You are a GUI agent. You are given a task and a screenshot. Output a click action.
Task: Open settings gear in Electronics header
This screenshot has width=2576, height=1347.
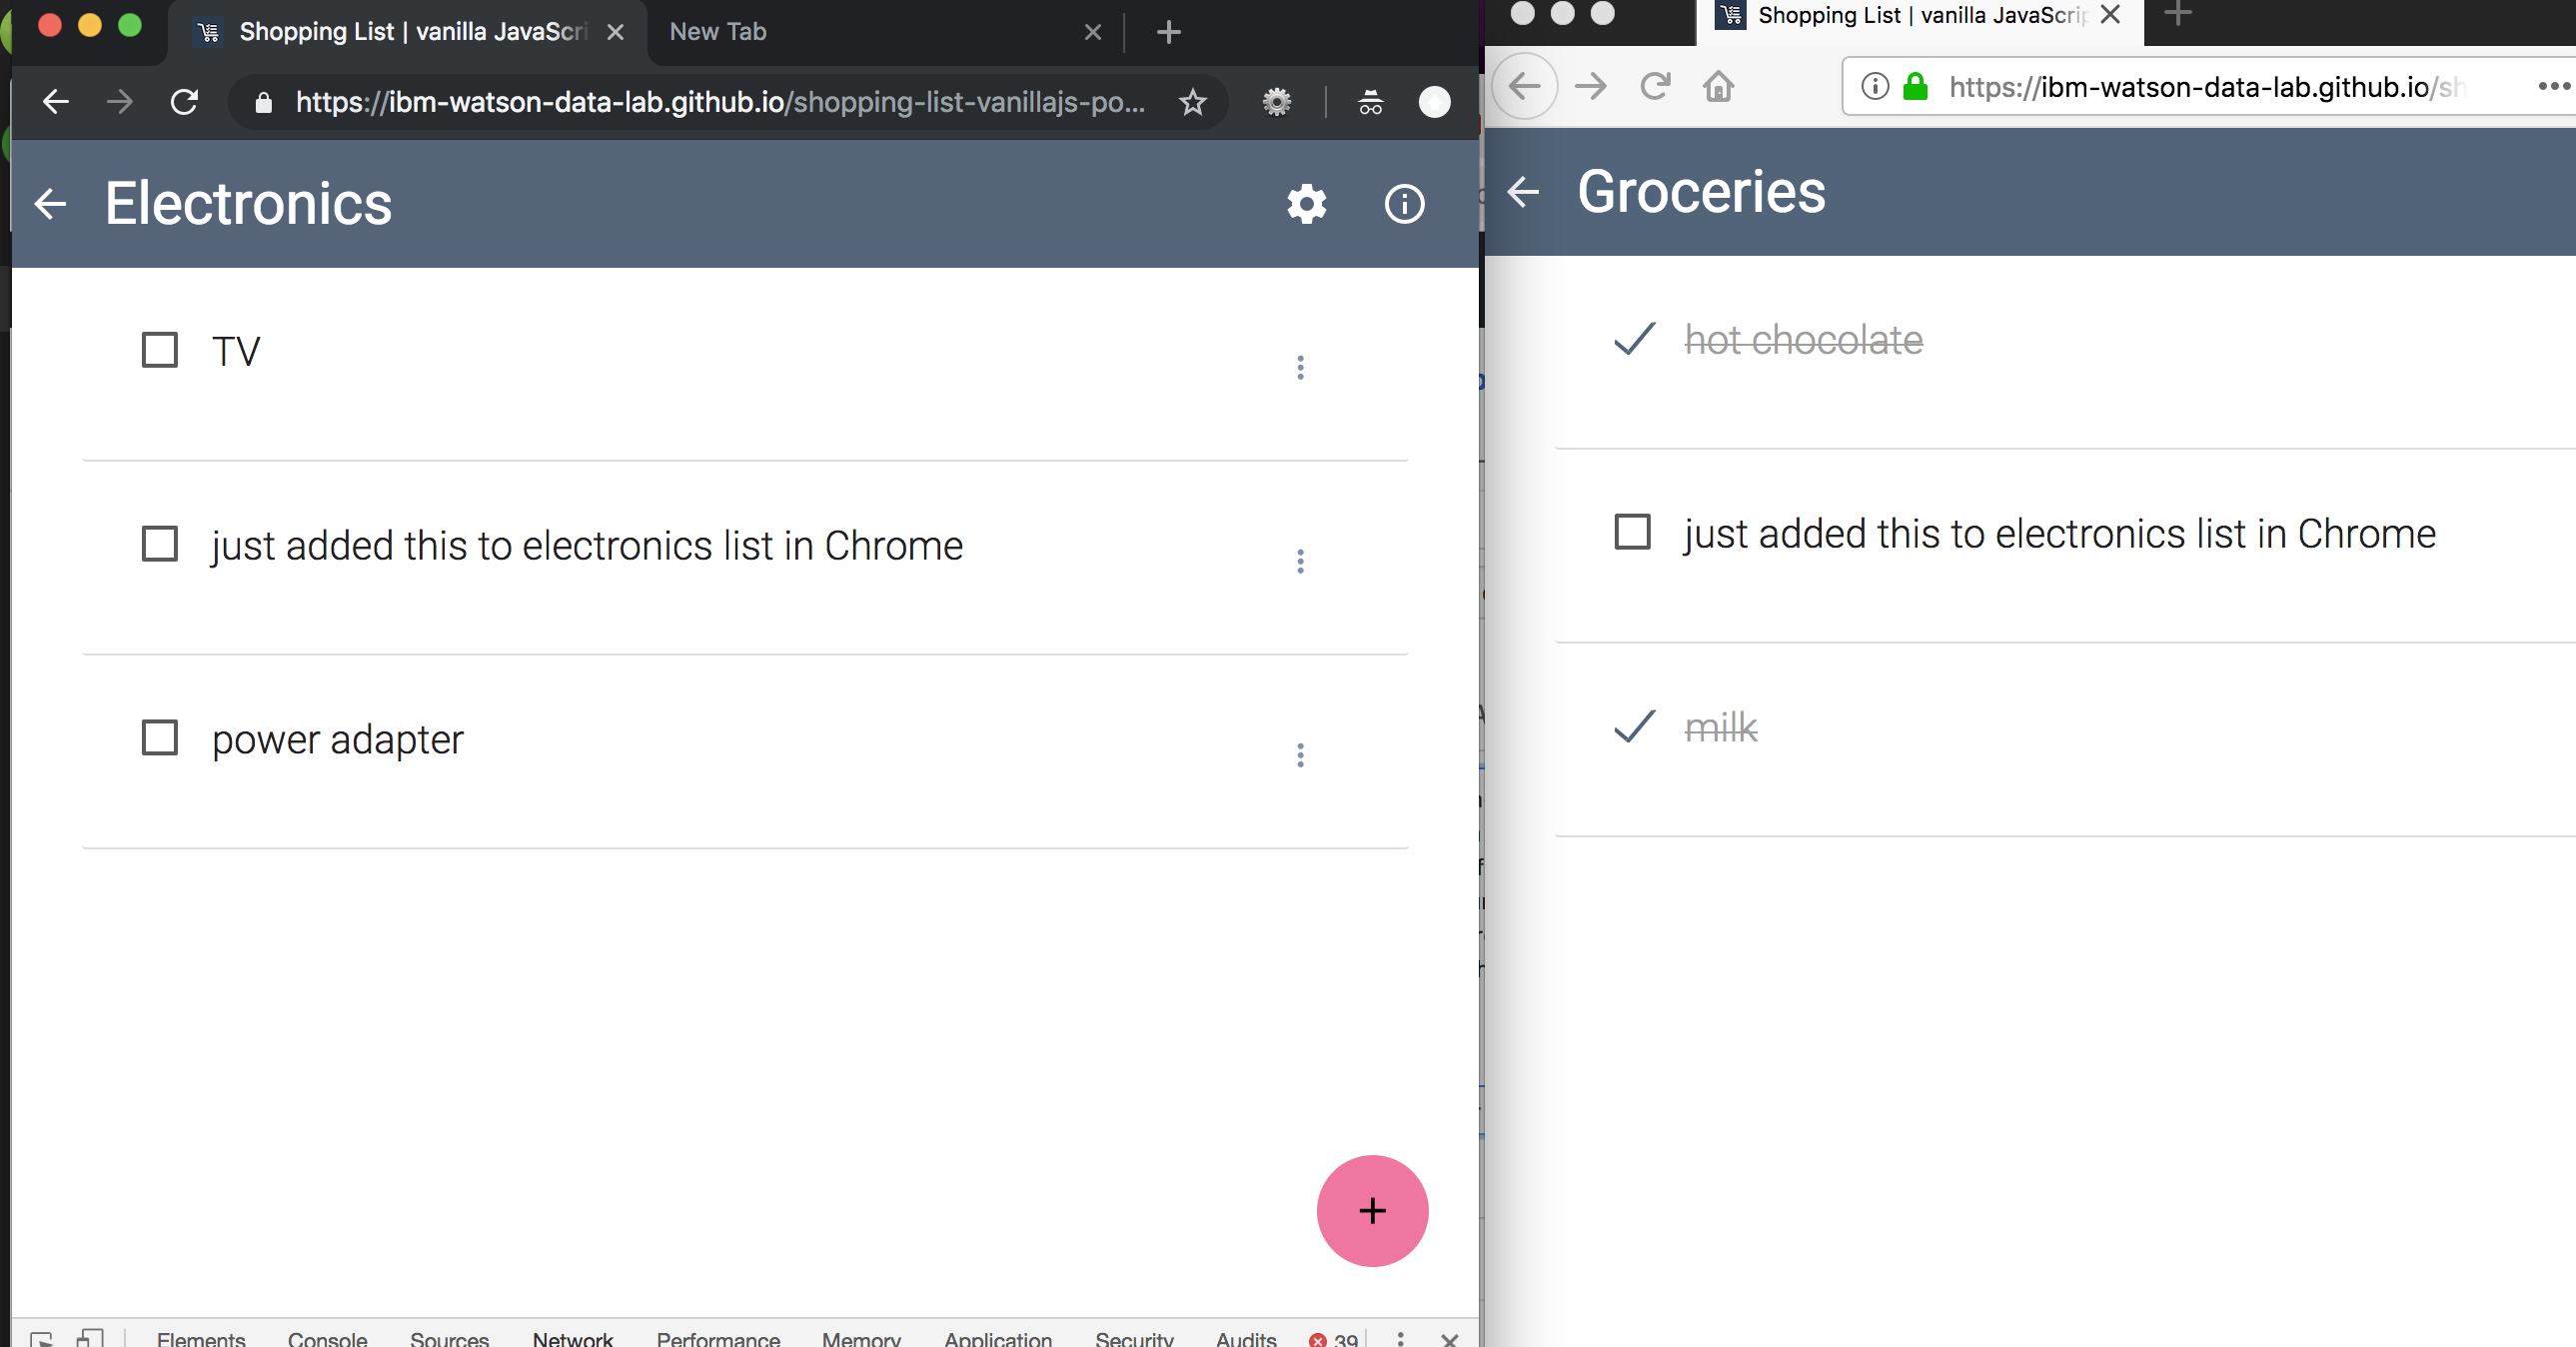click(1306, 204)
